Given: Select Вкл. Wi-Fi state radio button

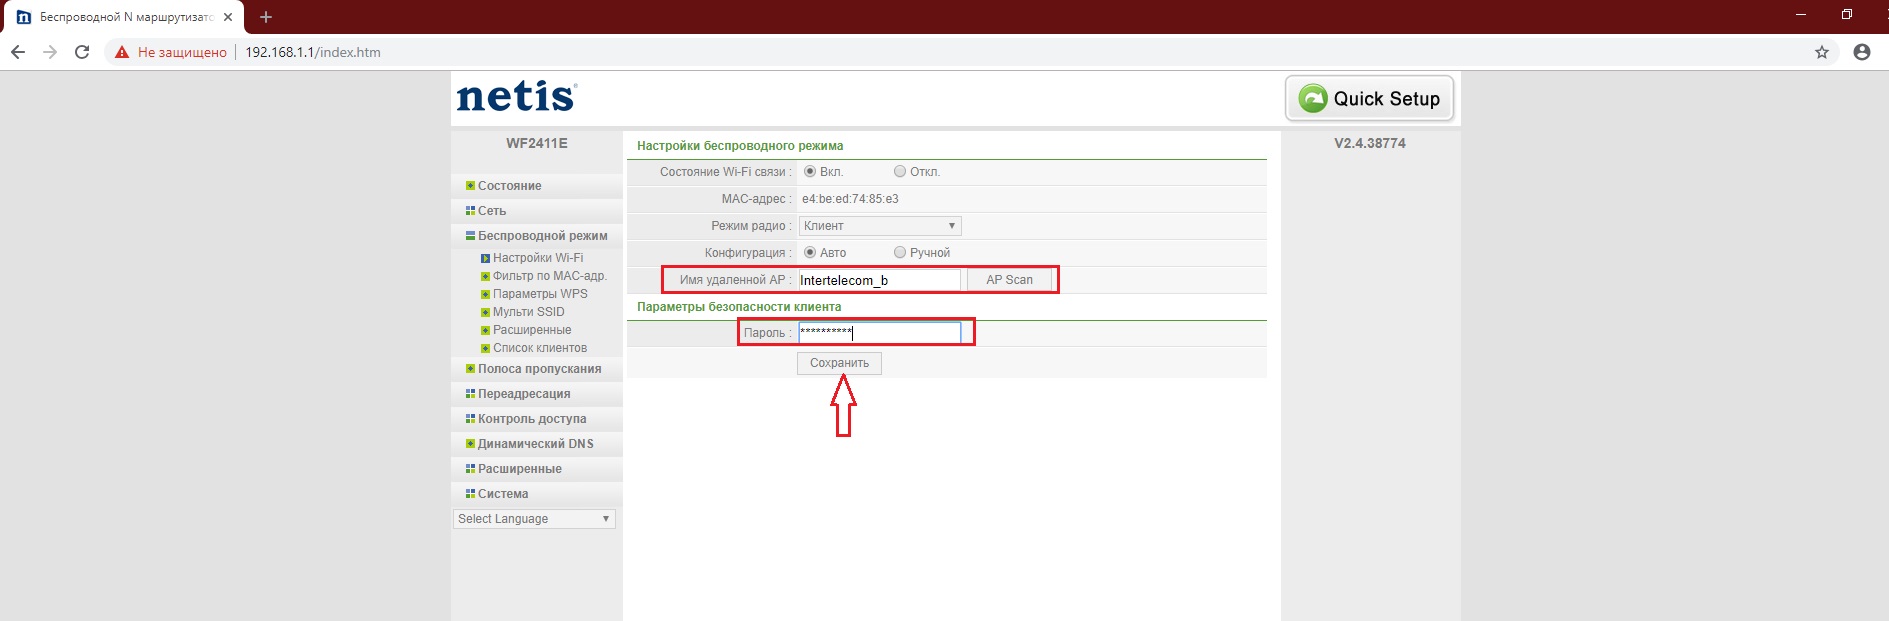Looking at the screenshot, I should 810,172.
